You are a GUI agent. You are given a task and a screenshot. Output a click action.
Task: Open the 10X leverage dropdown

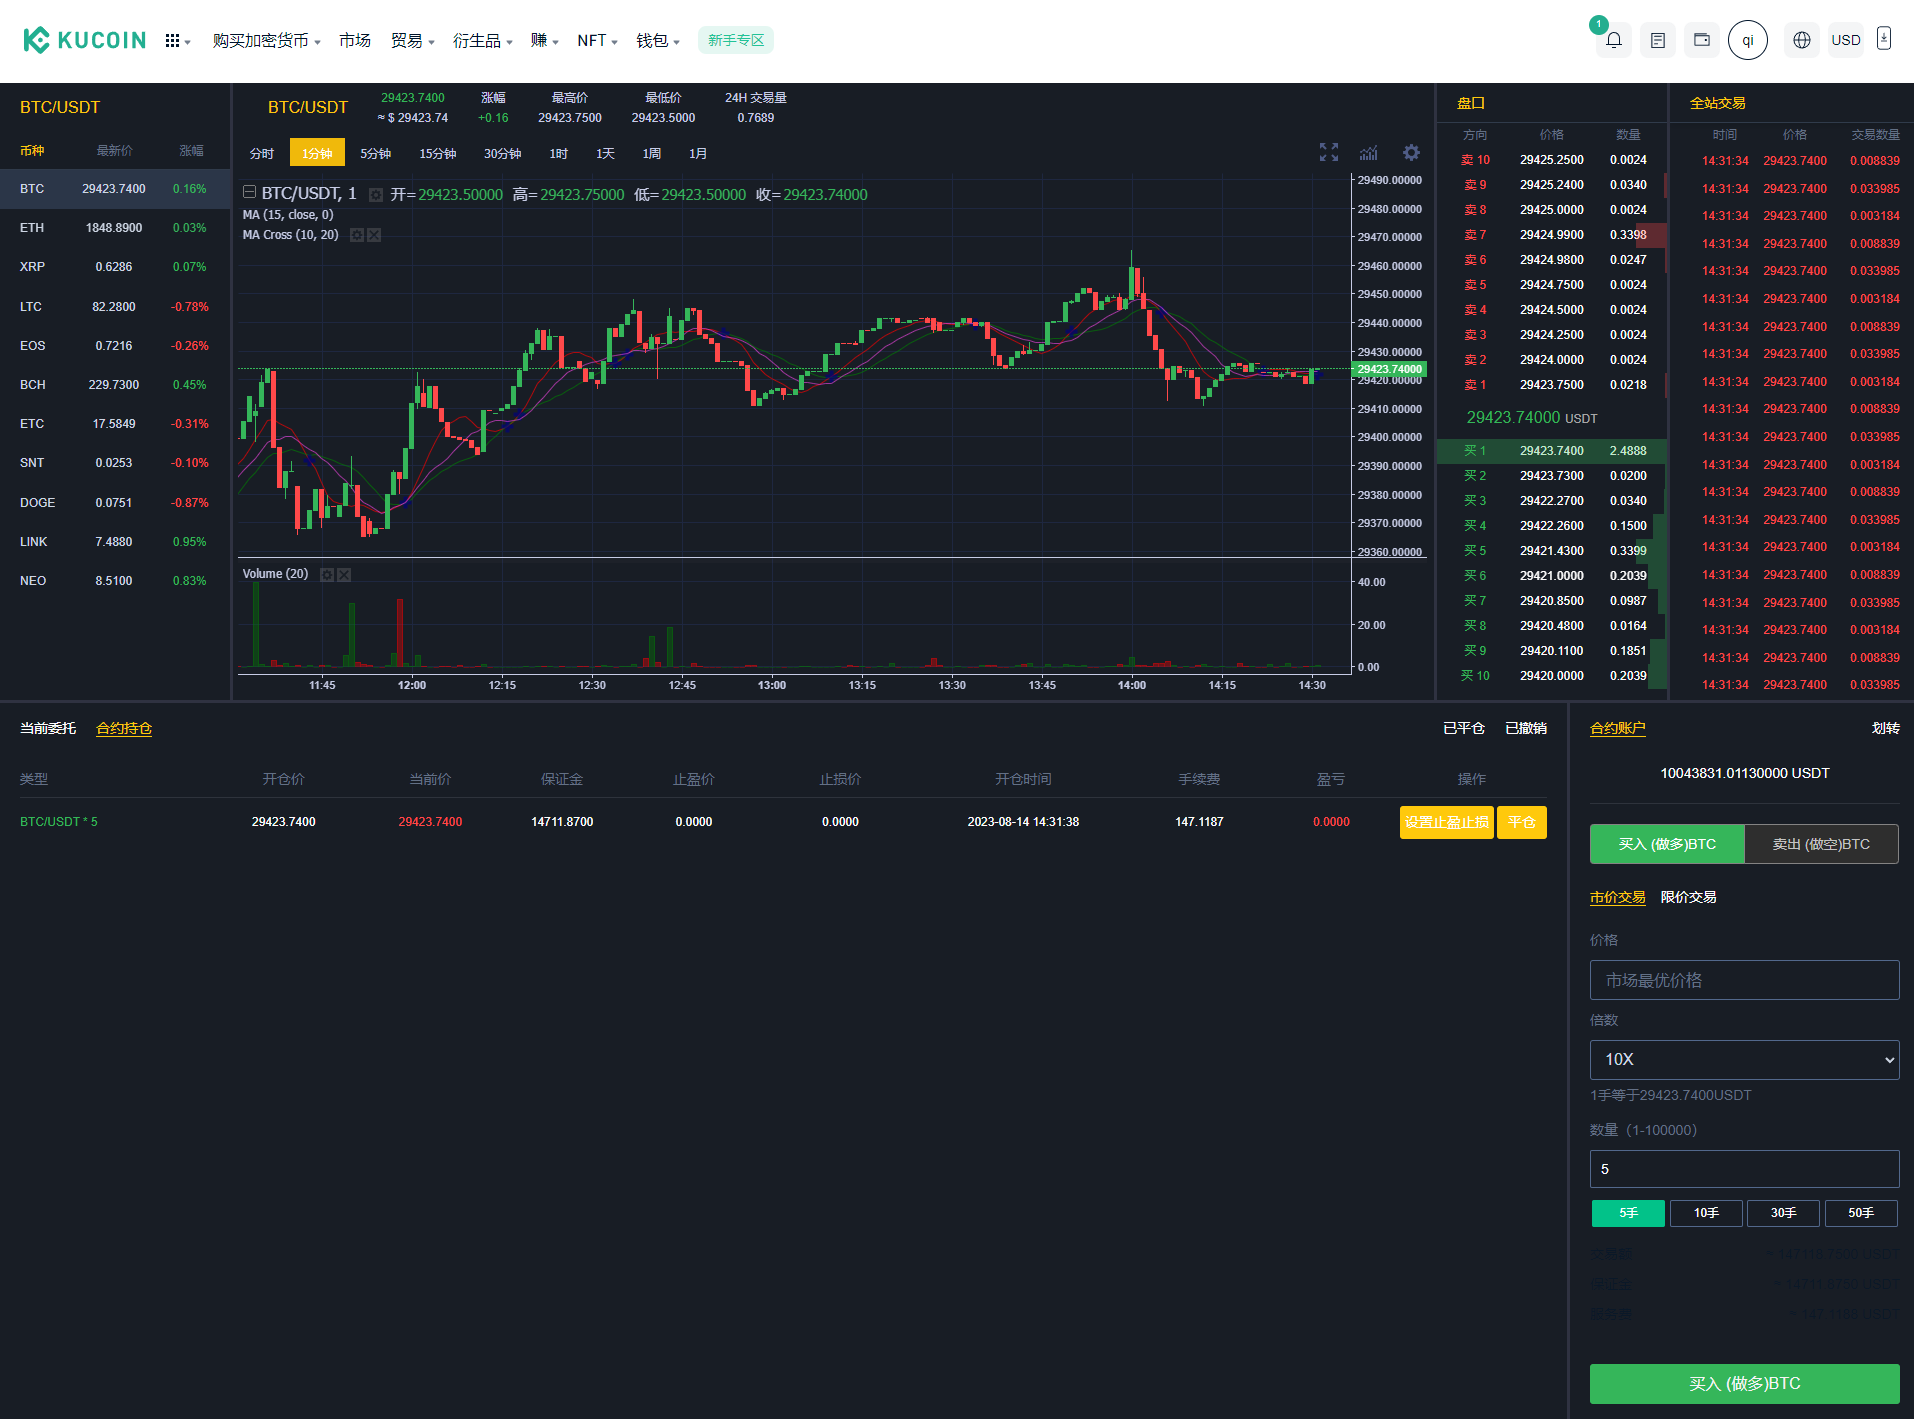coord(1744,1060)
